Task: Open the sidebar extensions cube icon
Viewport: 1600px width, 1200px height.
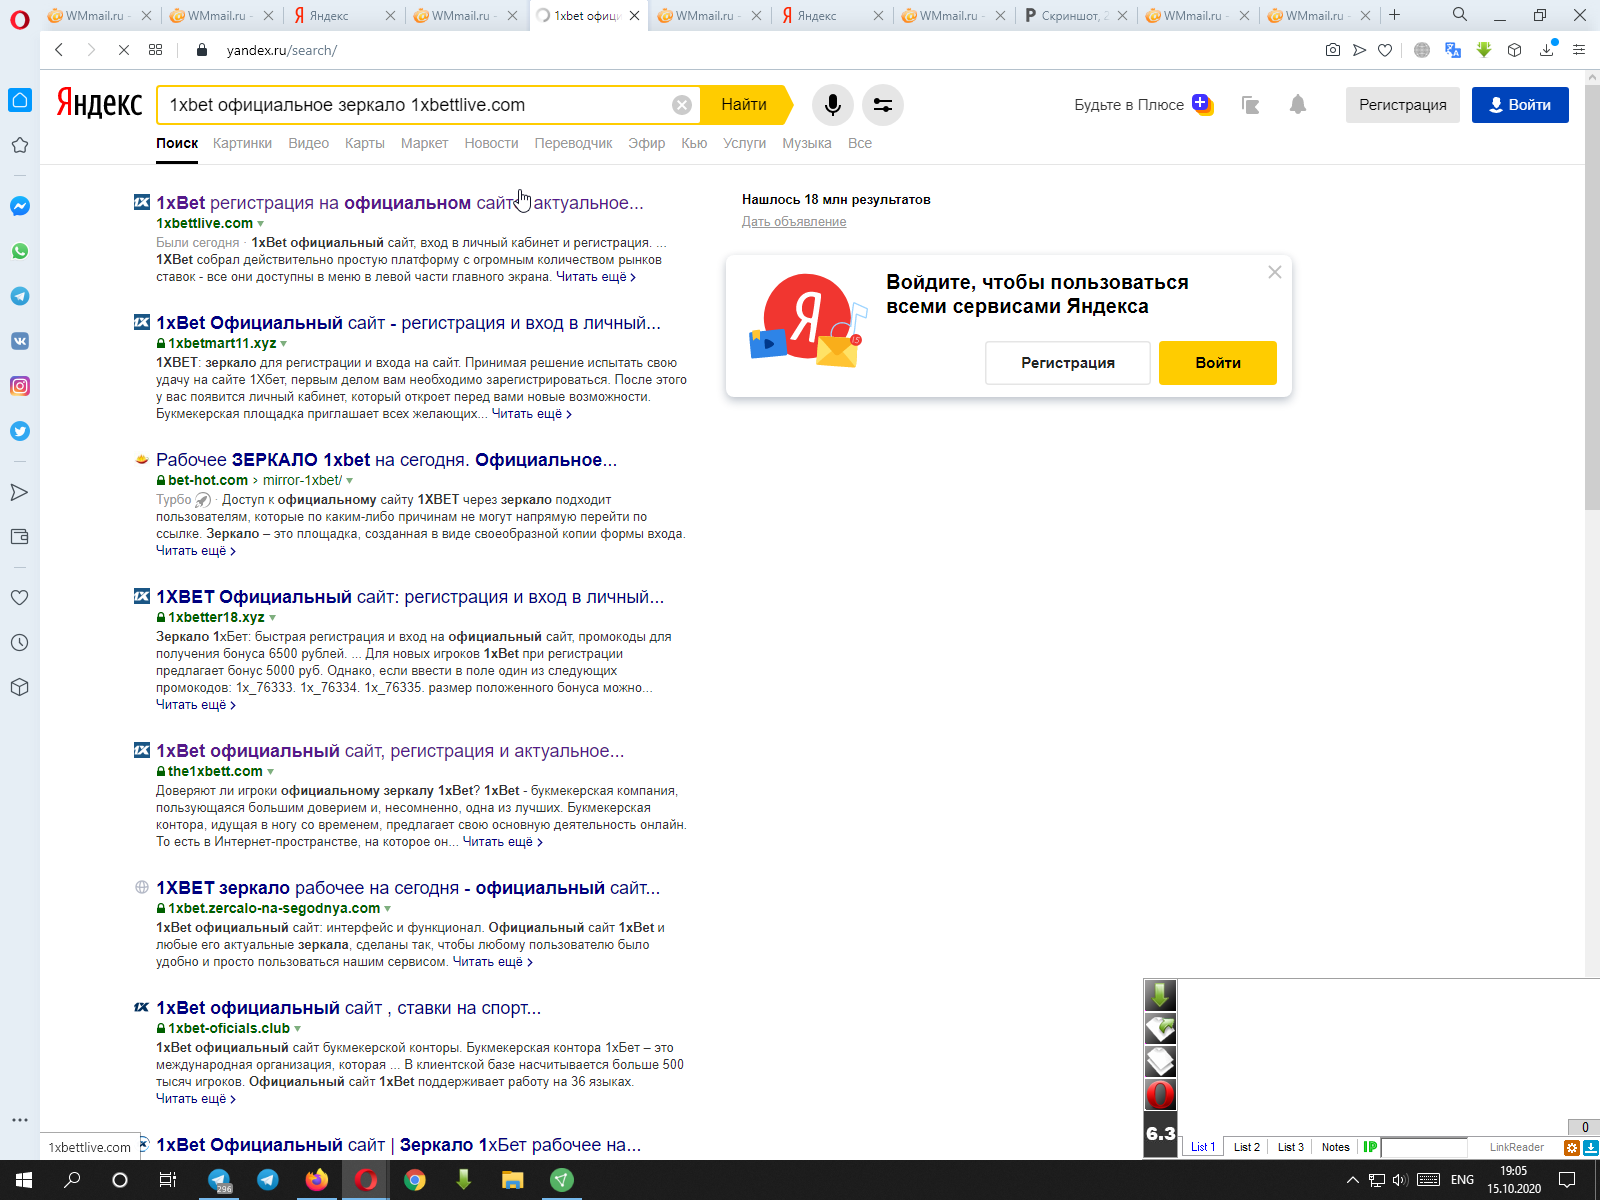Action: [x=20, y=687]
